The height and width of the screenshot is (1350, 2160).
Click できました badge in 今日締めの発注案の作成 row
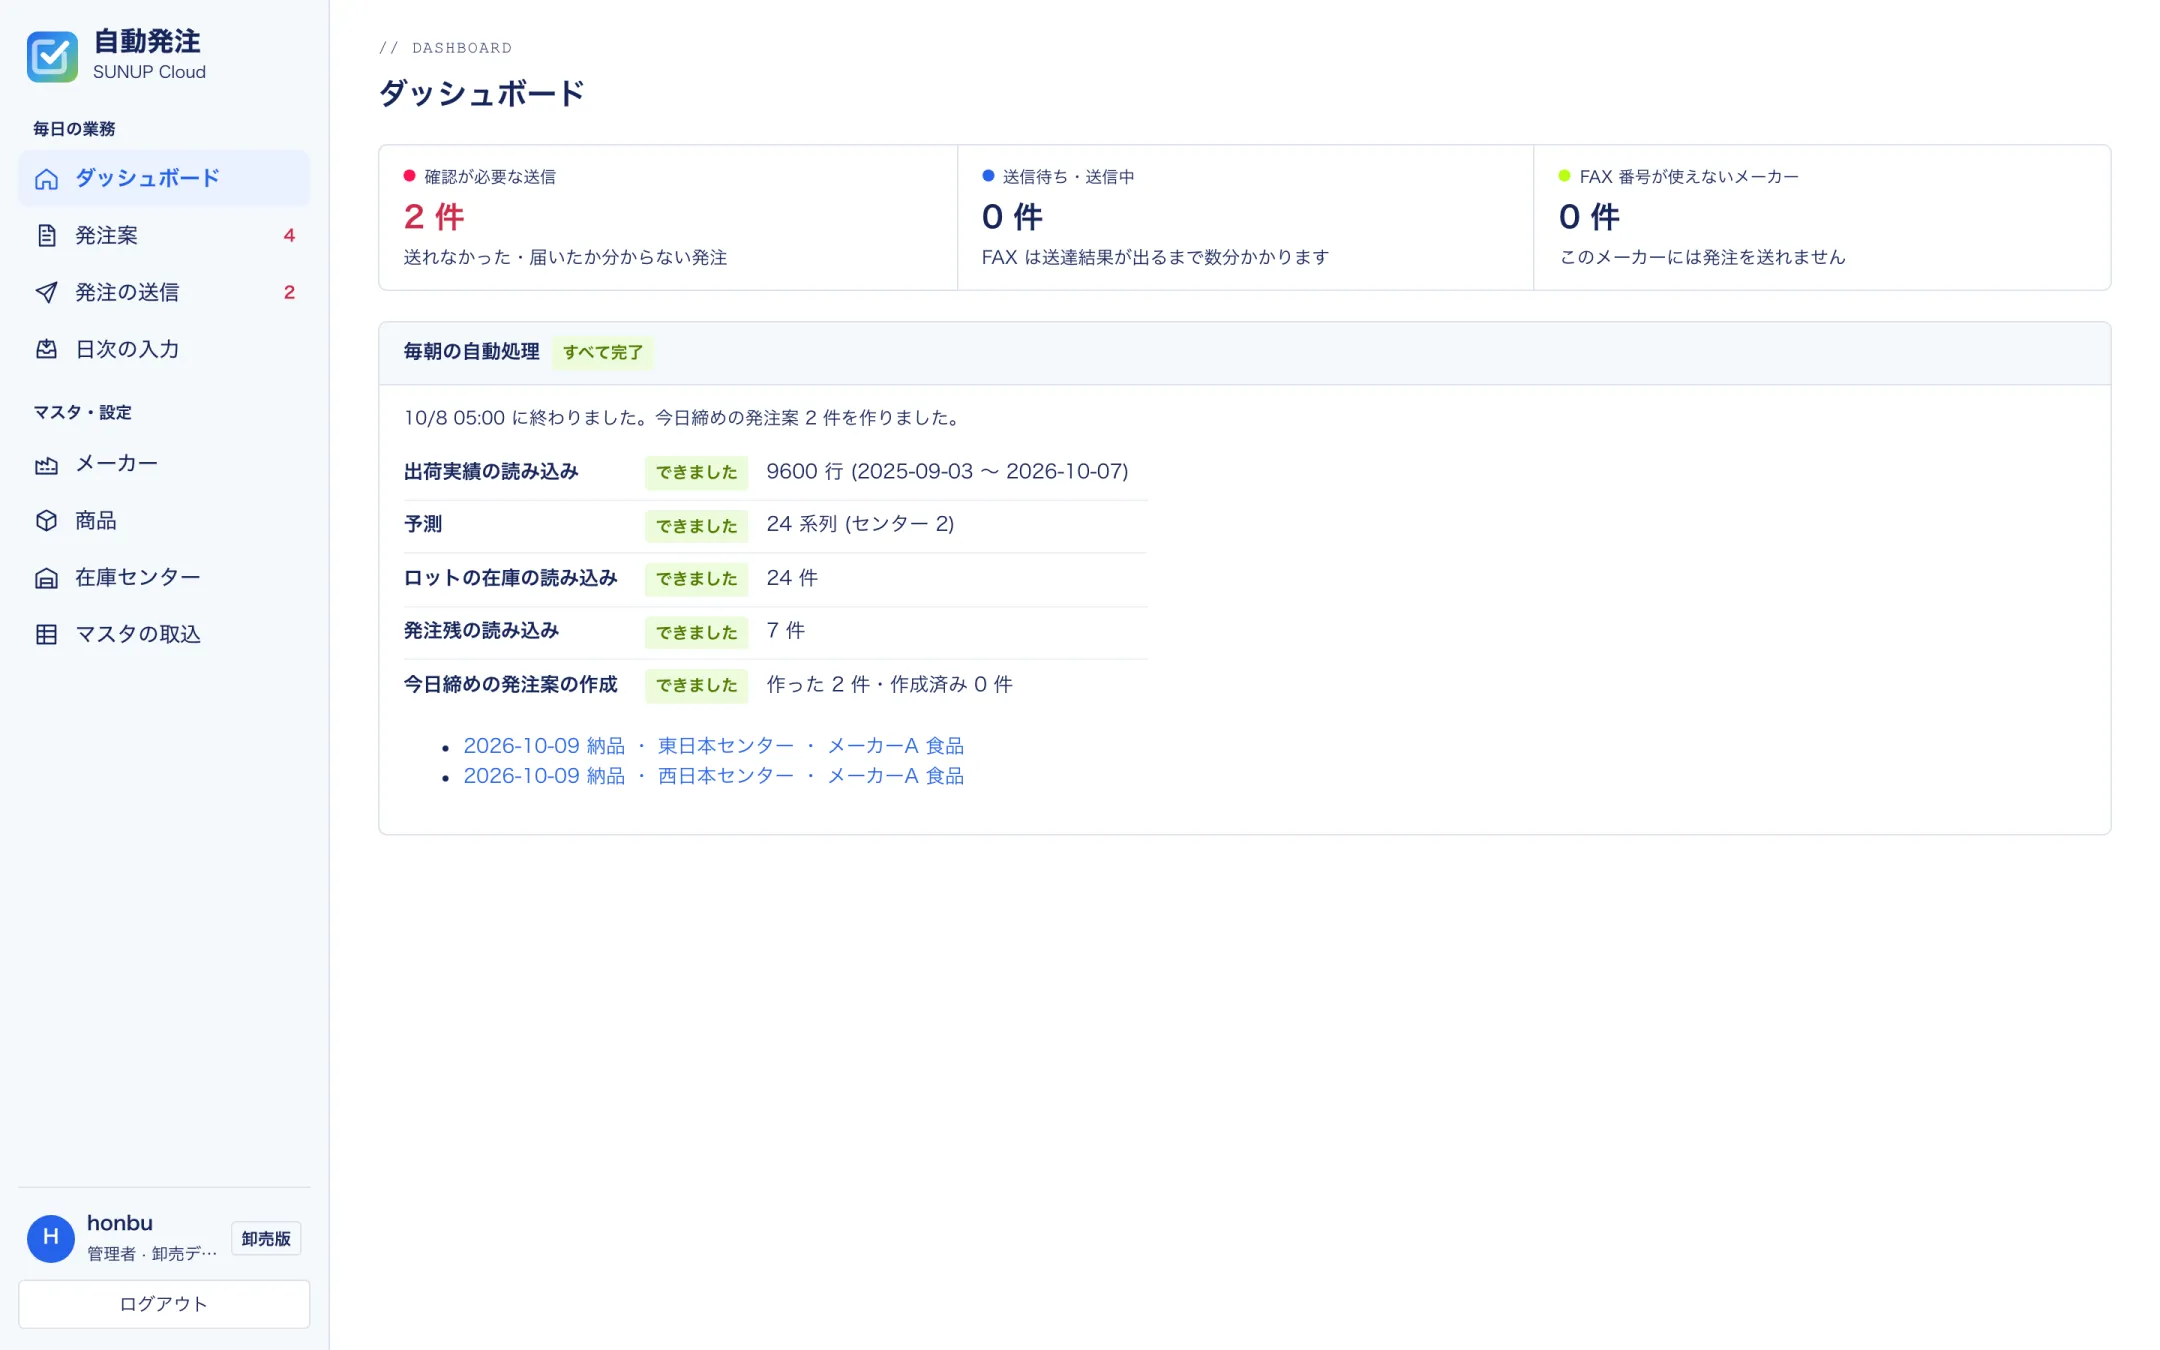696,685
